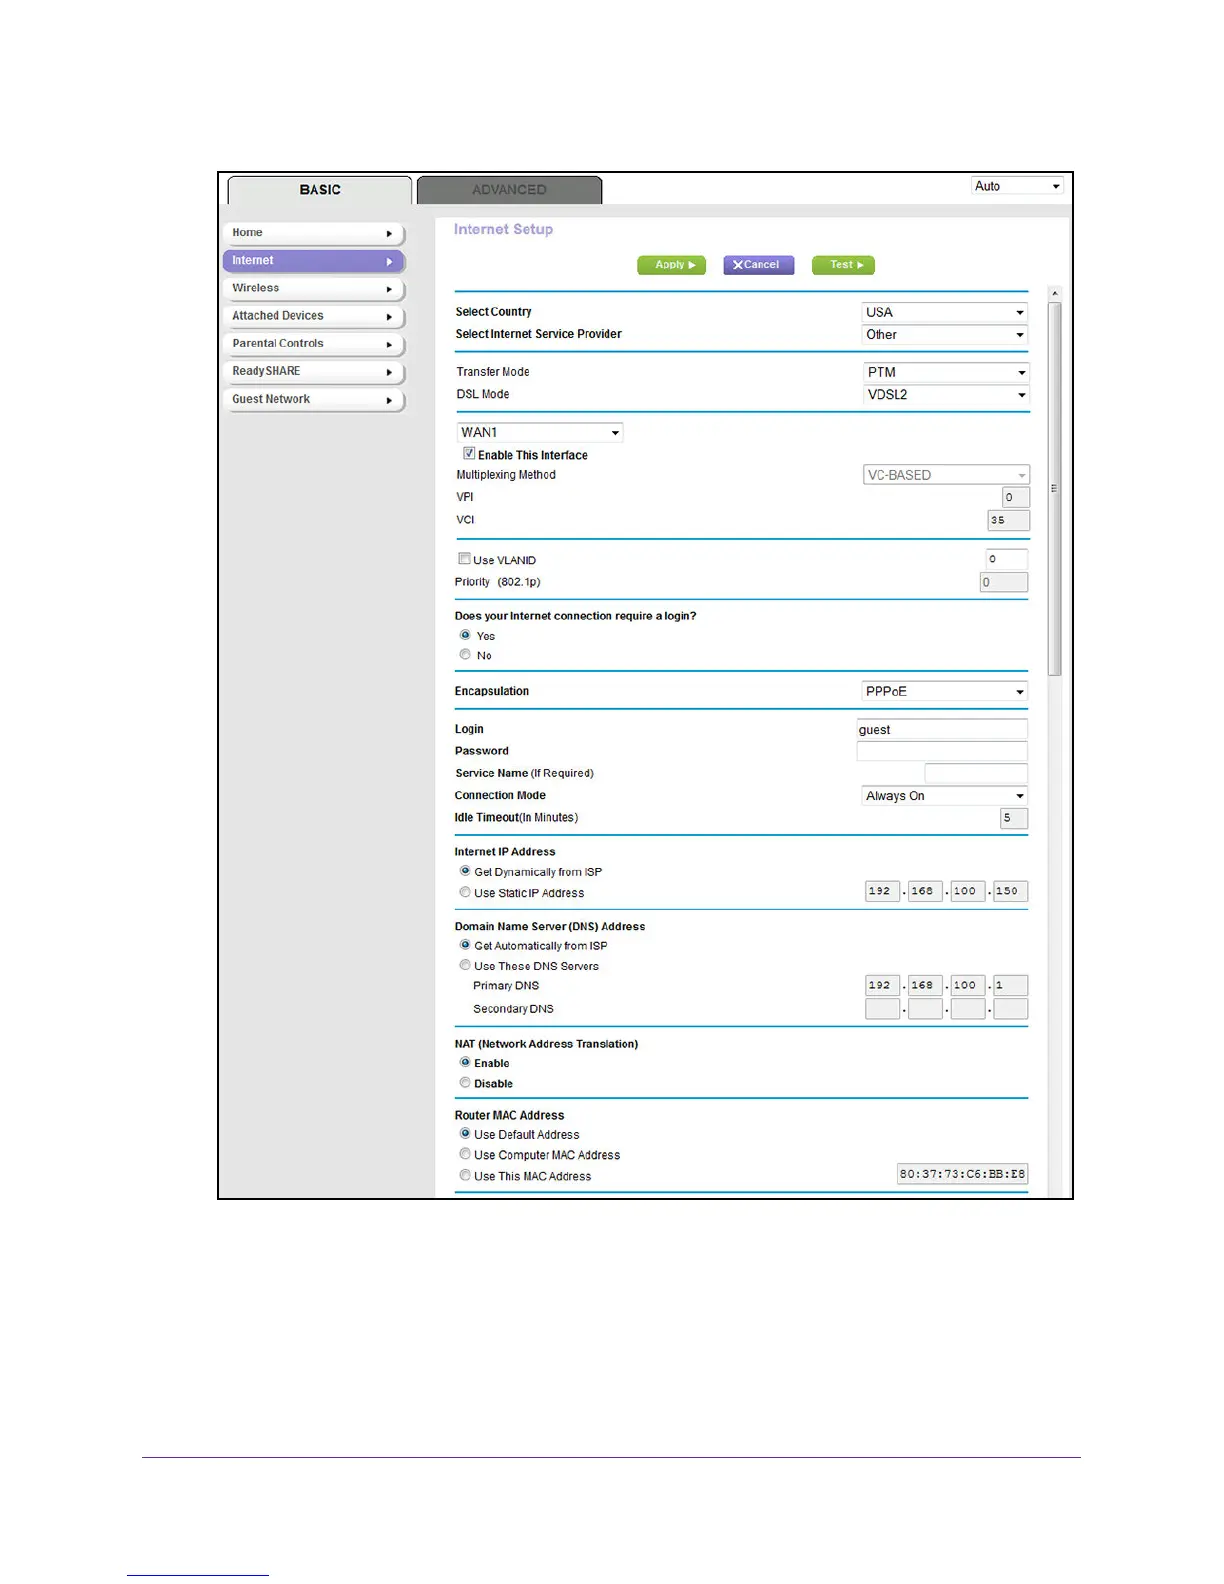Go to the Wireless menu item
The width and height of the screenshot is (1224, 1584).
[x=313, y=289]
